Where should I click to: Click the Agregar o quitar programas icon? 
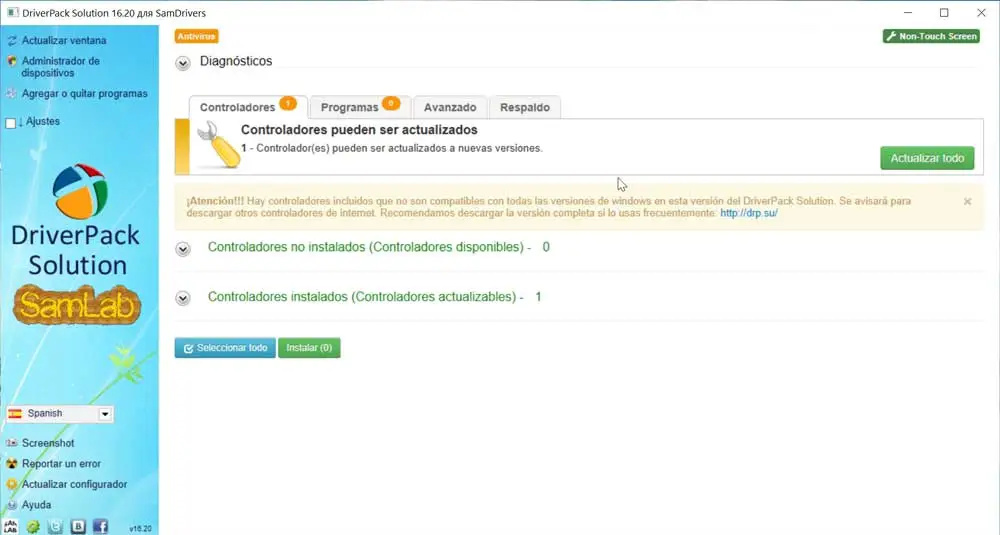click(11, 94)
